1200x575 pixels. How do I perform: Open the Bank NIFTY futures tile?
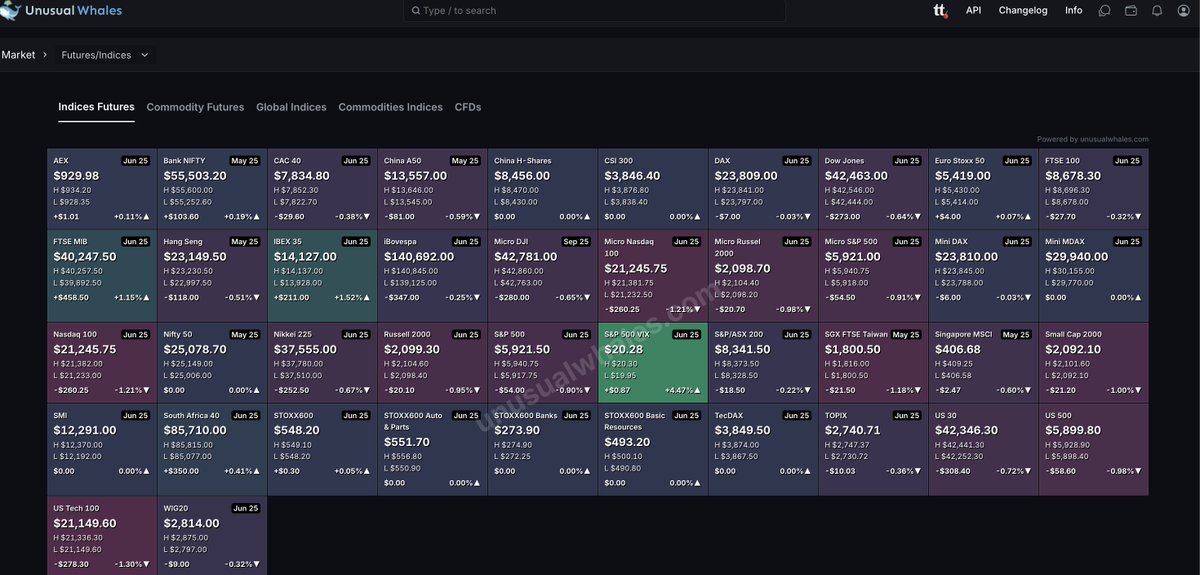tap(212, 189)
